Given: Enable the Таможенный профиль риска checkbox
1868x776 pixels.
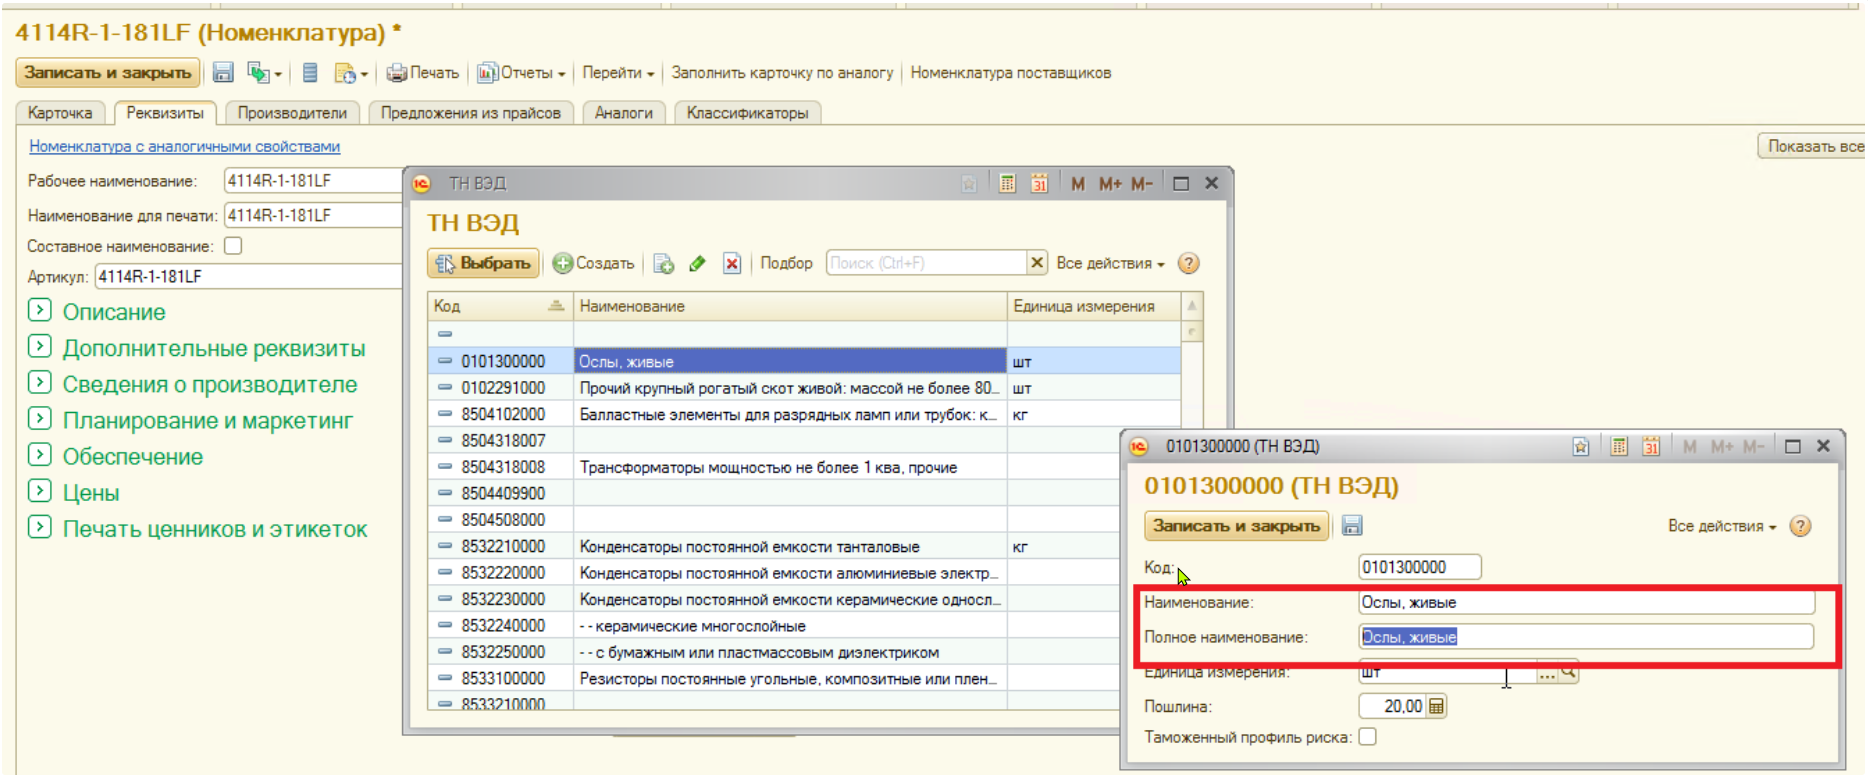Looking at the screenshot, I should pos(1368,737).
